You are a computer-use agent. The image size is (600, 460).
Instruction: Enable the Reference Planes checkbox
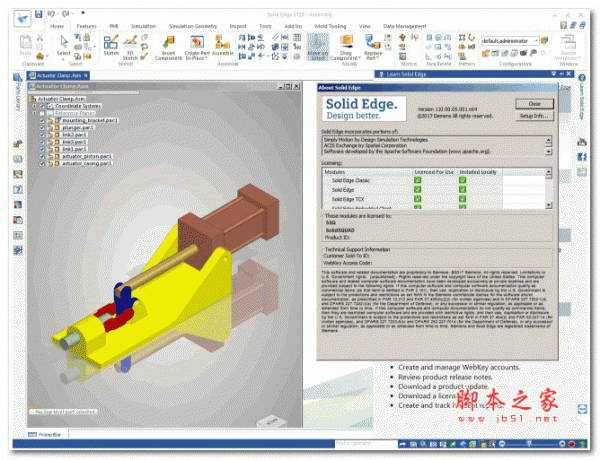pyautogui.click(x=42, y=113)
